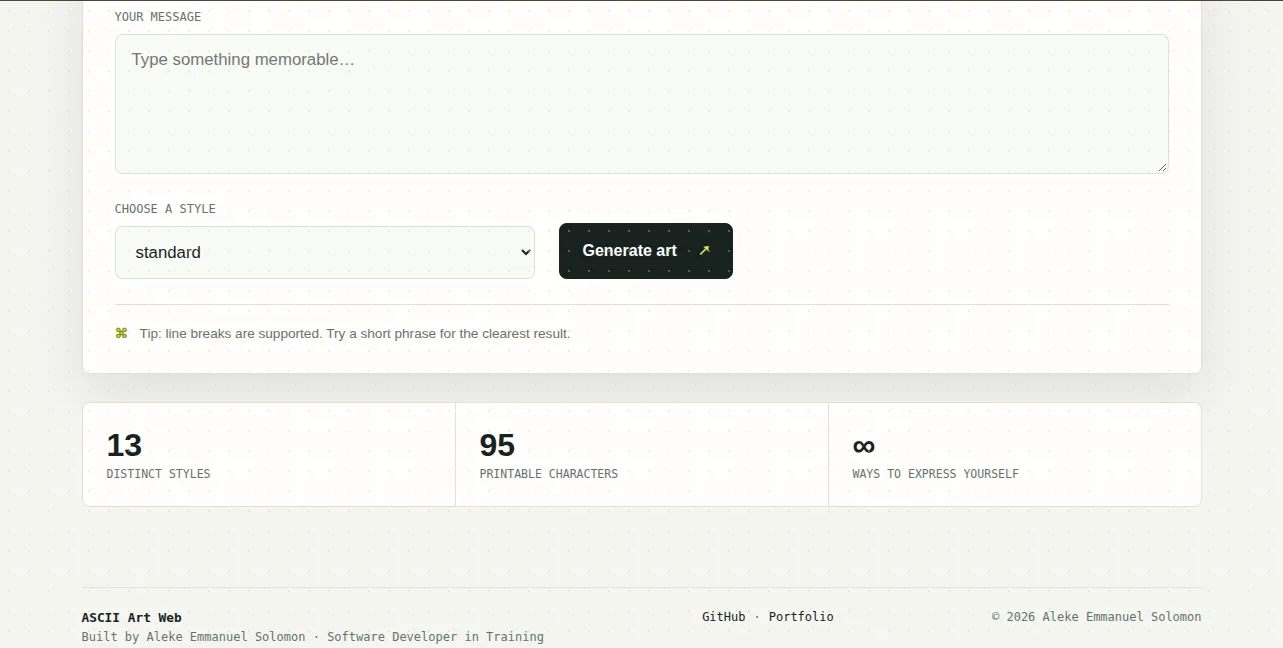Click the infinity symbol statistic
Image resolution: width=1283 pixels, height=648 pixels.
[864, 446]
